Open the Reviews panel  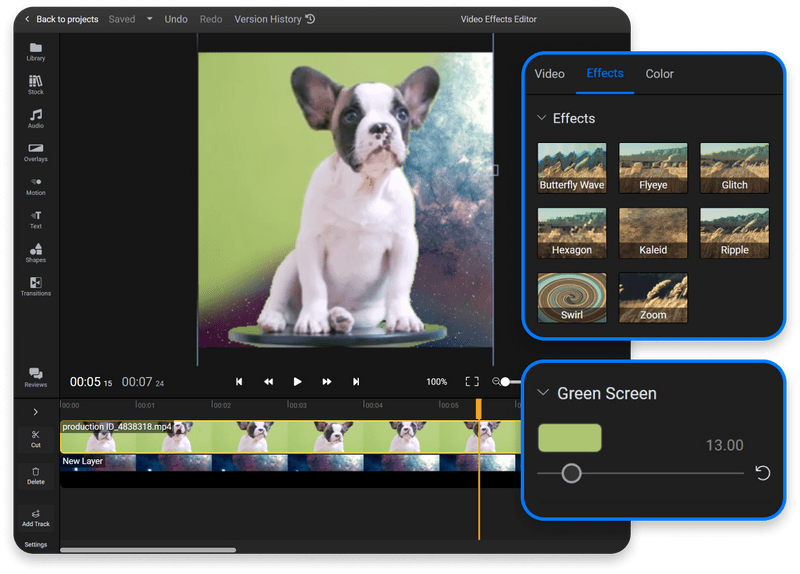[x=36, y=378]
